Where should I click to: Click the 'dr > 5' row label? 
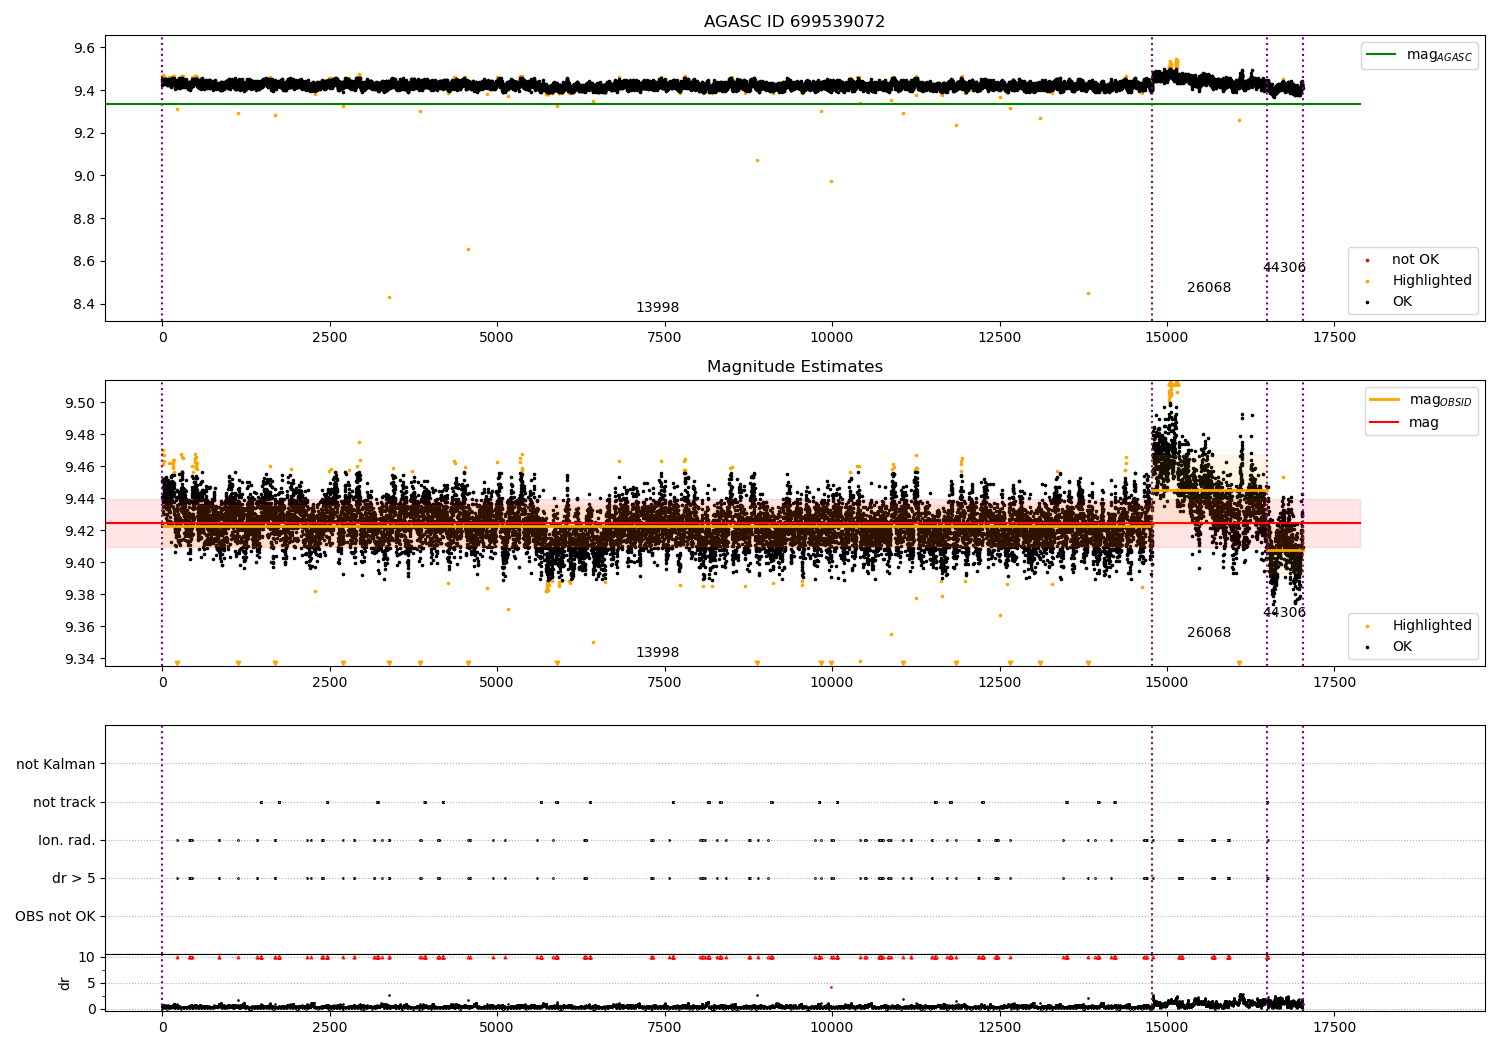click(x=74, y=879)
